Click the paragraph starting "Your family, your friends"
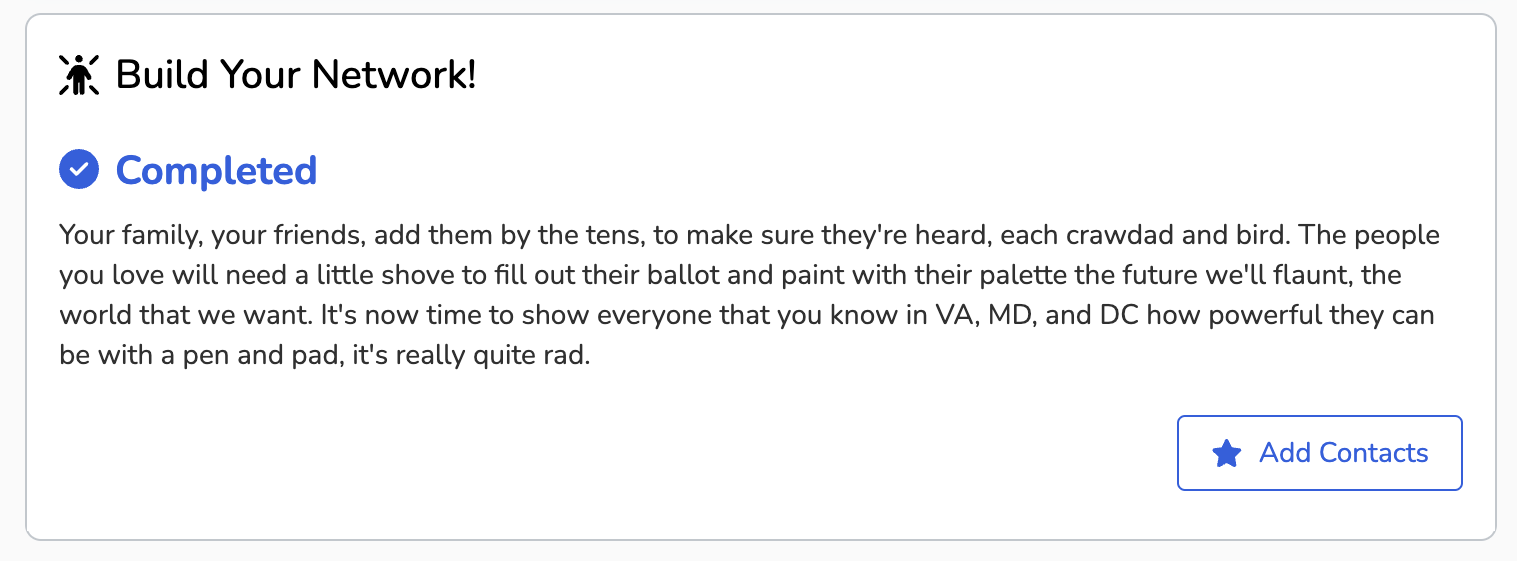Image resolution: width=1517 pixels, height=561 pixels. click(x=750, y=295)
